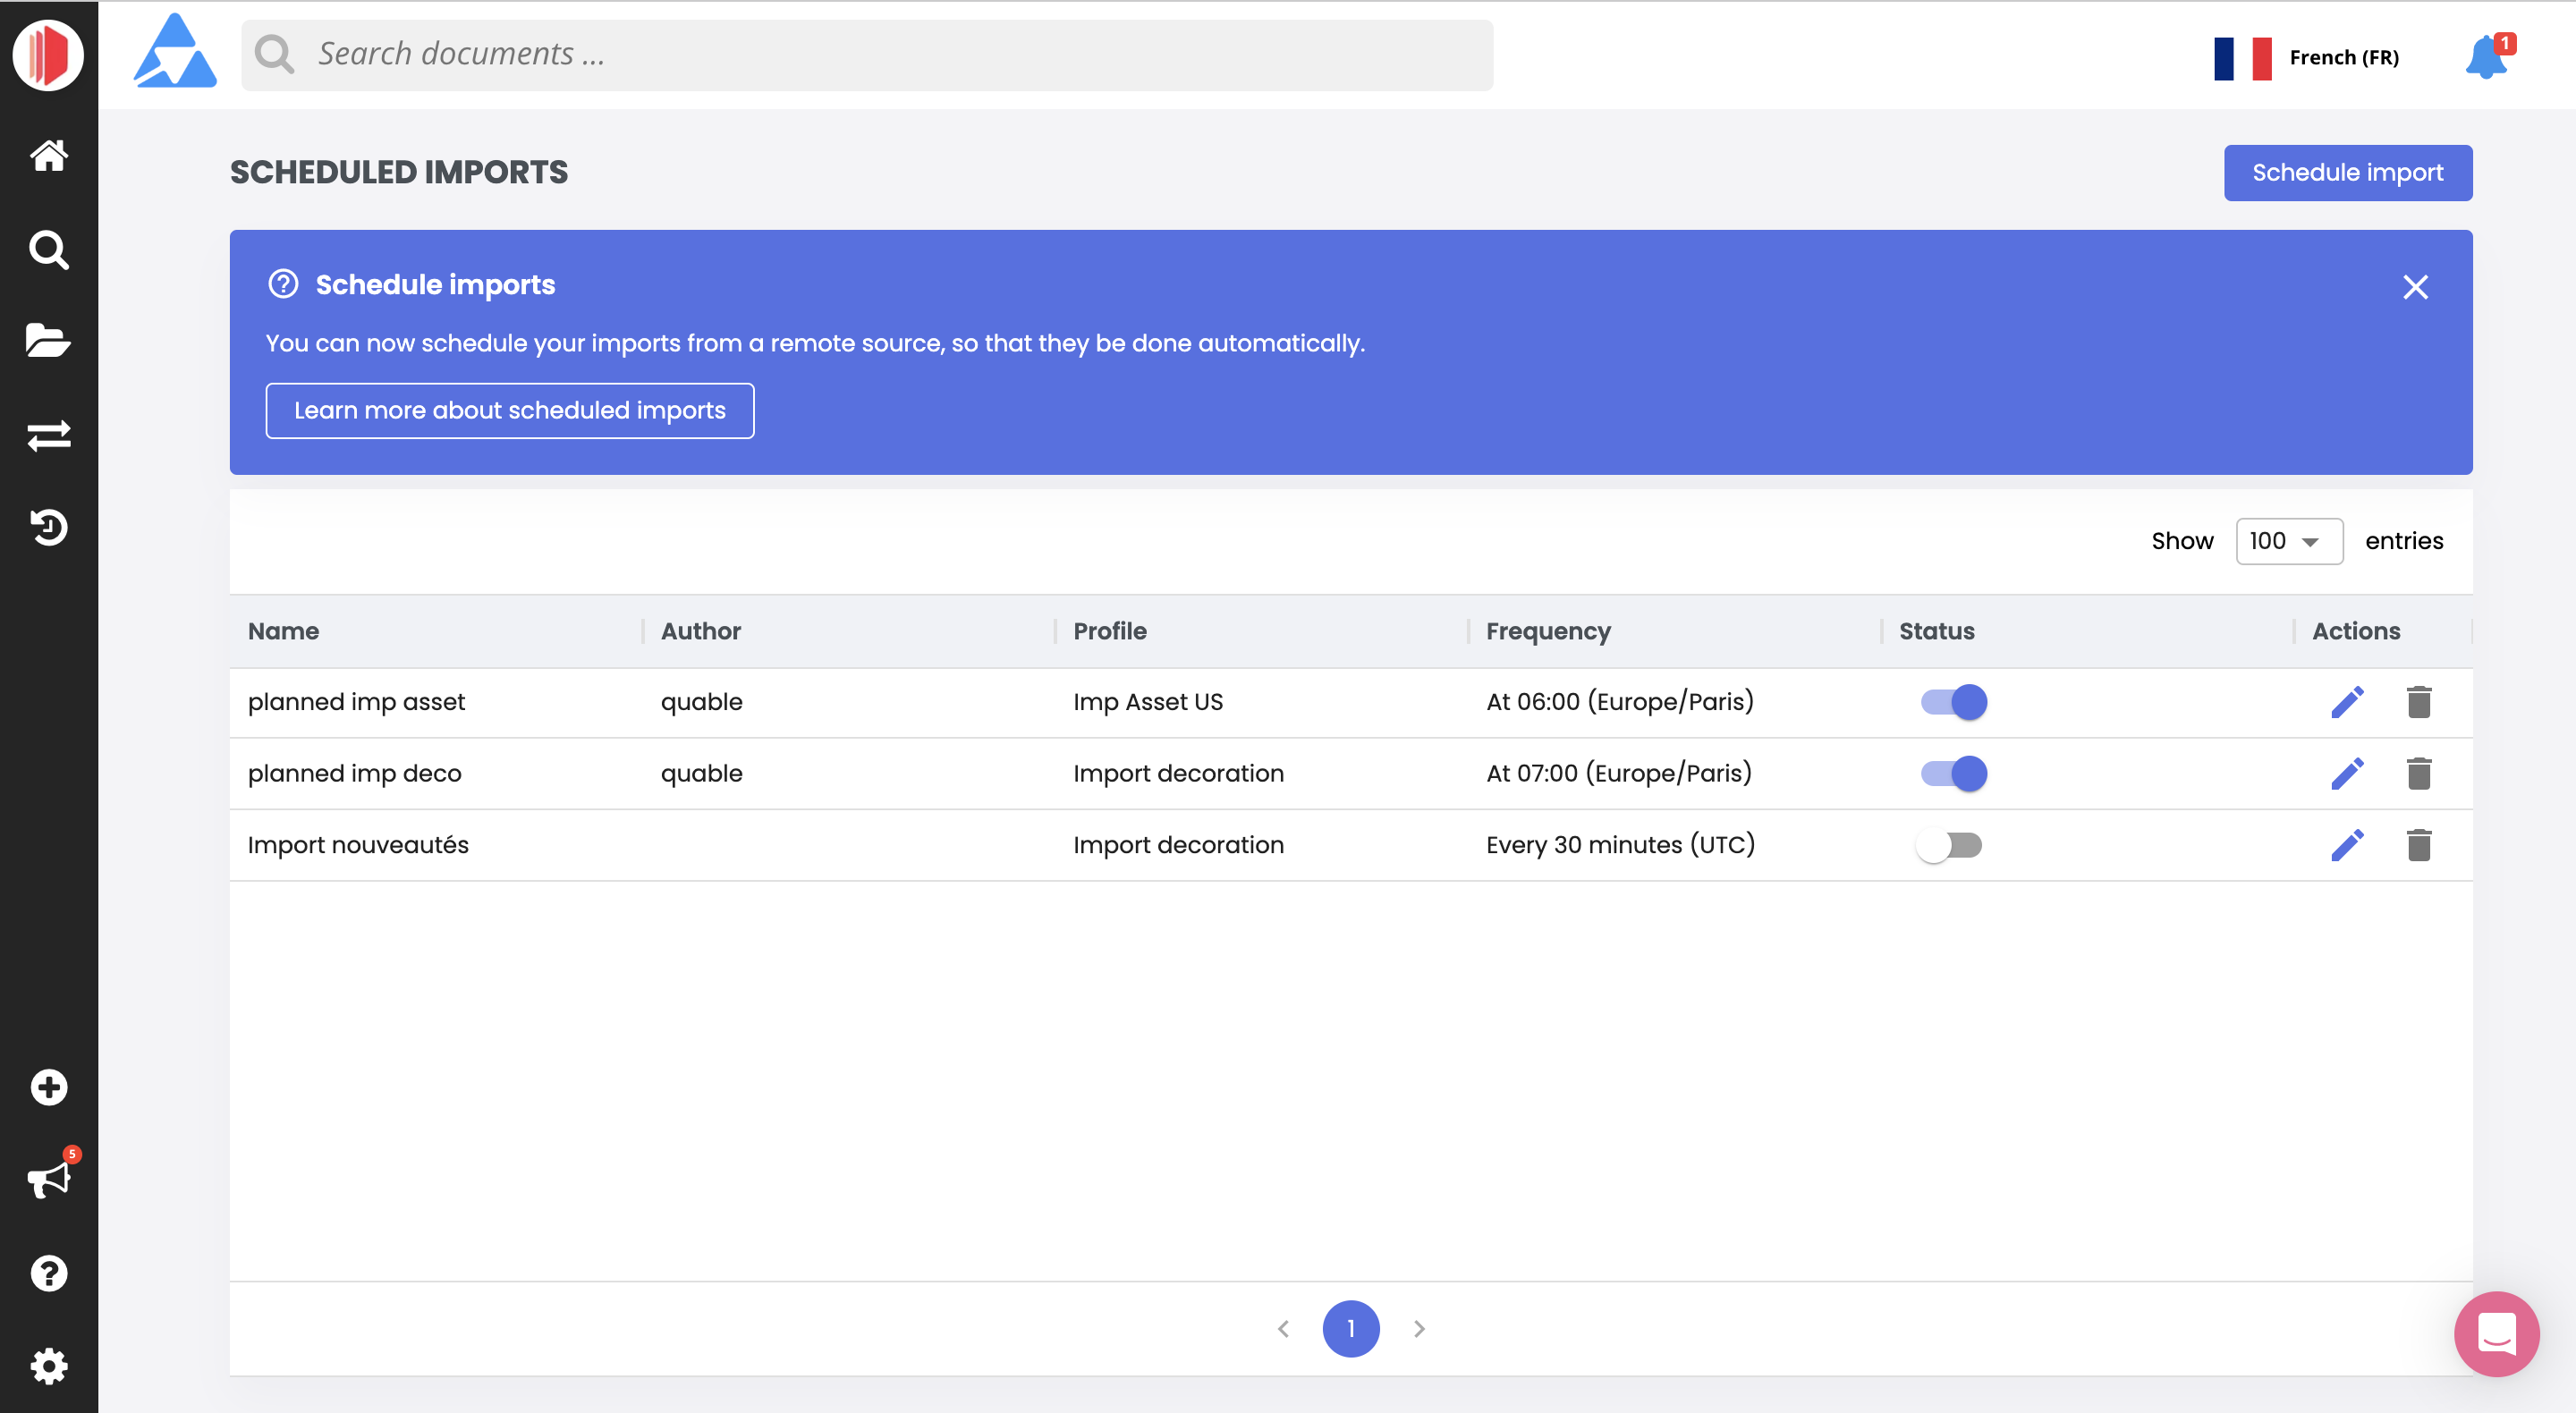
Task: Click the plus circle icon in sidebar
Action: pyautogui.click(x=48, y=1087)
